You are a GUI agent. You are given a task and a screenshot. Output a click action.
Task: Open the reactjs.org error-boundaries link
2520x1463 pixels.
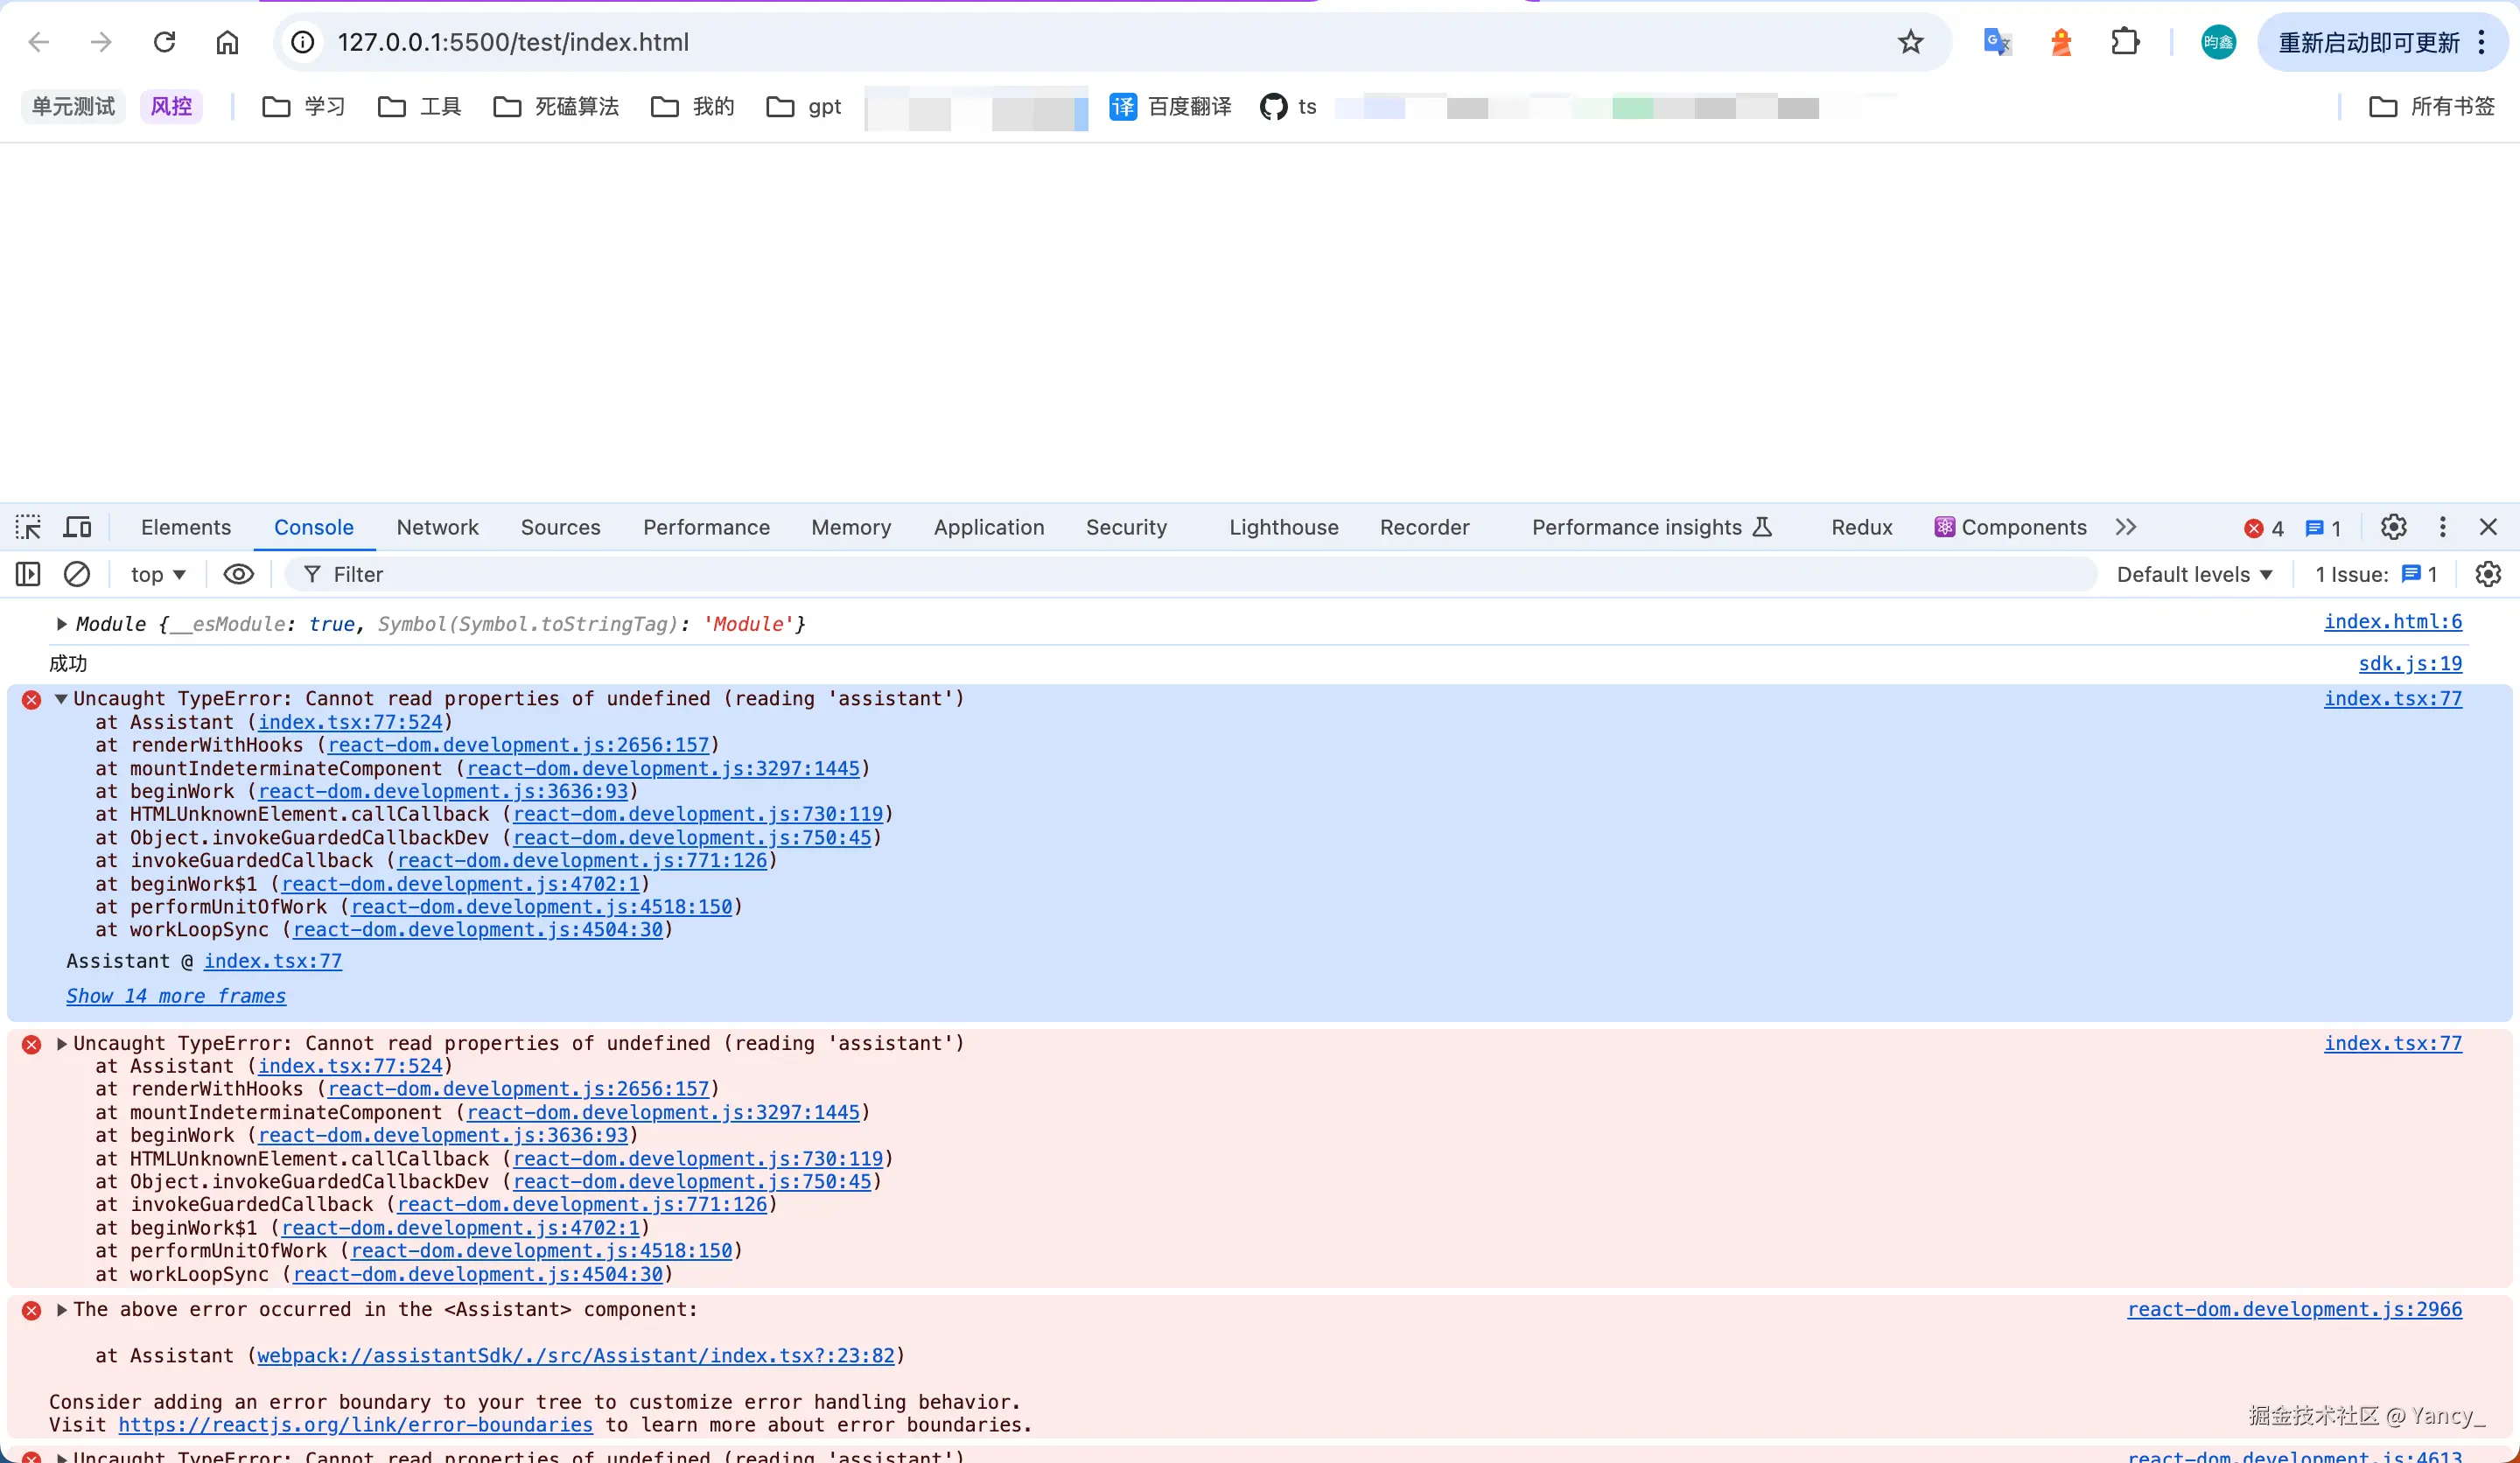(355, 1425)
